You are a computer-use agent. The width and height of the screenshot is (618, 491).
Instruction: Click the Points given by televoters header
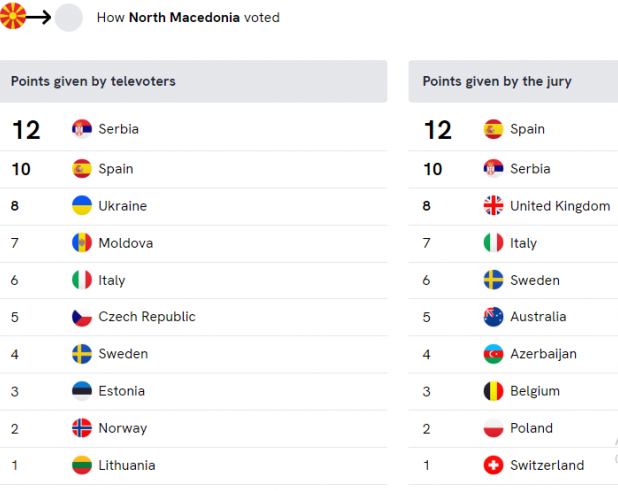coord(194,82)
